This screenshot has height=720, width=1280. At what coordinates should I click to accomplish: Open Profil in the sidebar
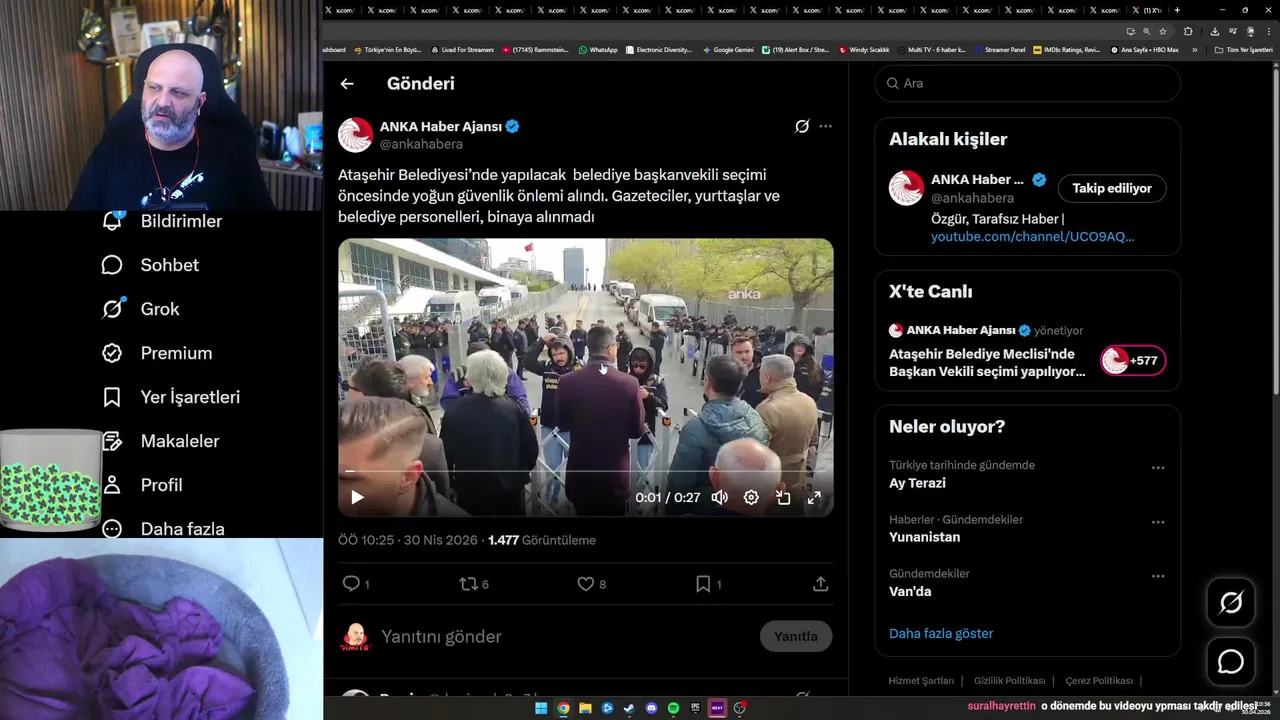(x=142, y=485)
